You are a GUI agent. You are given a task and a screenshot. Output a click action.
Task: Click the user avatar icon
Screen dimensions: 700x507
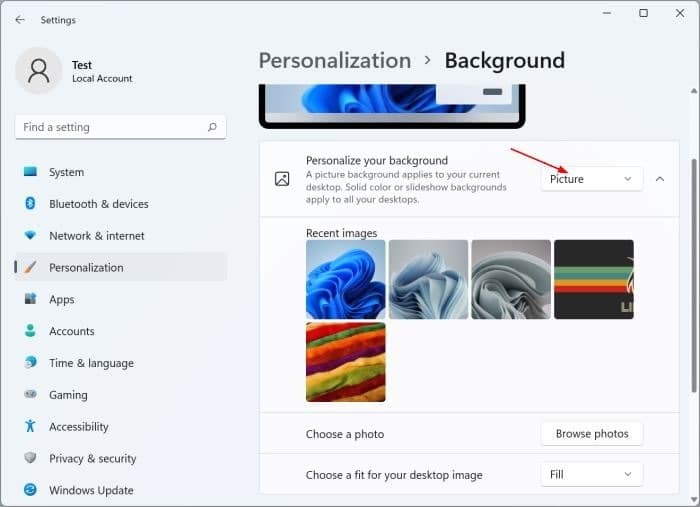click(x=39, y=71)
